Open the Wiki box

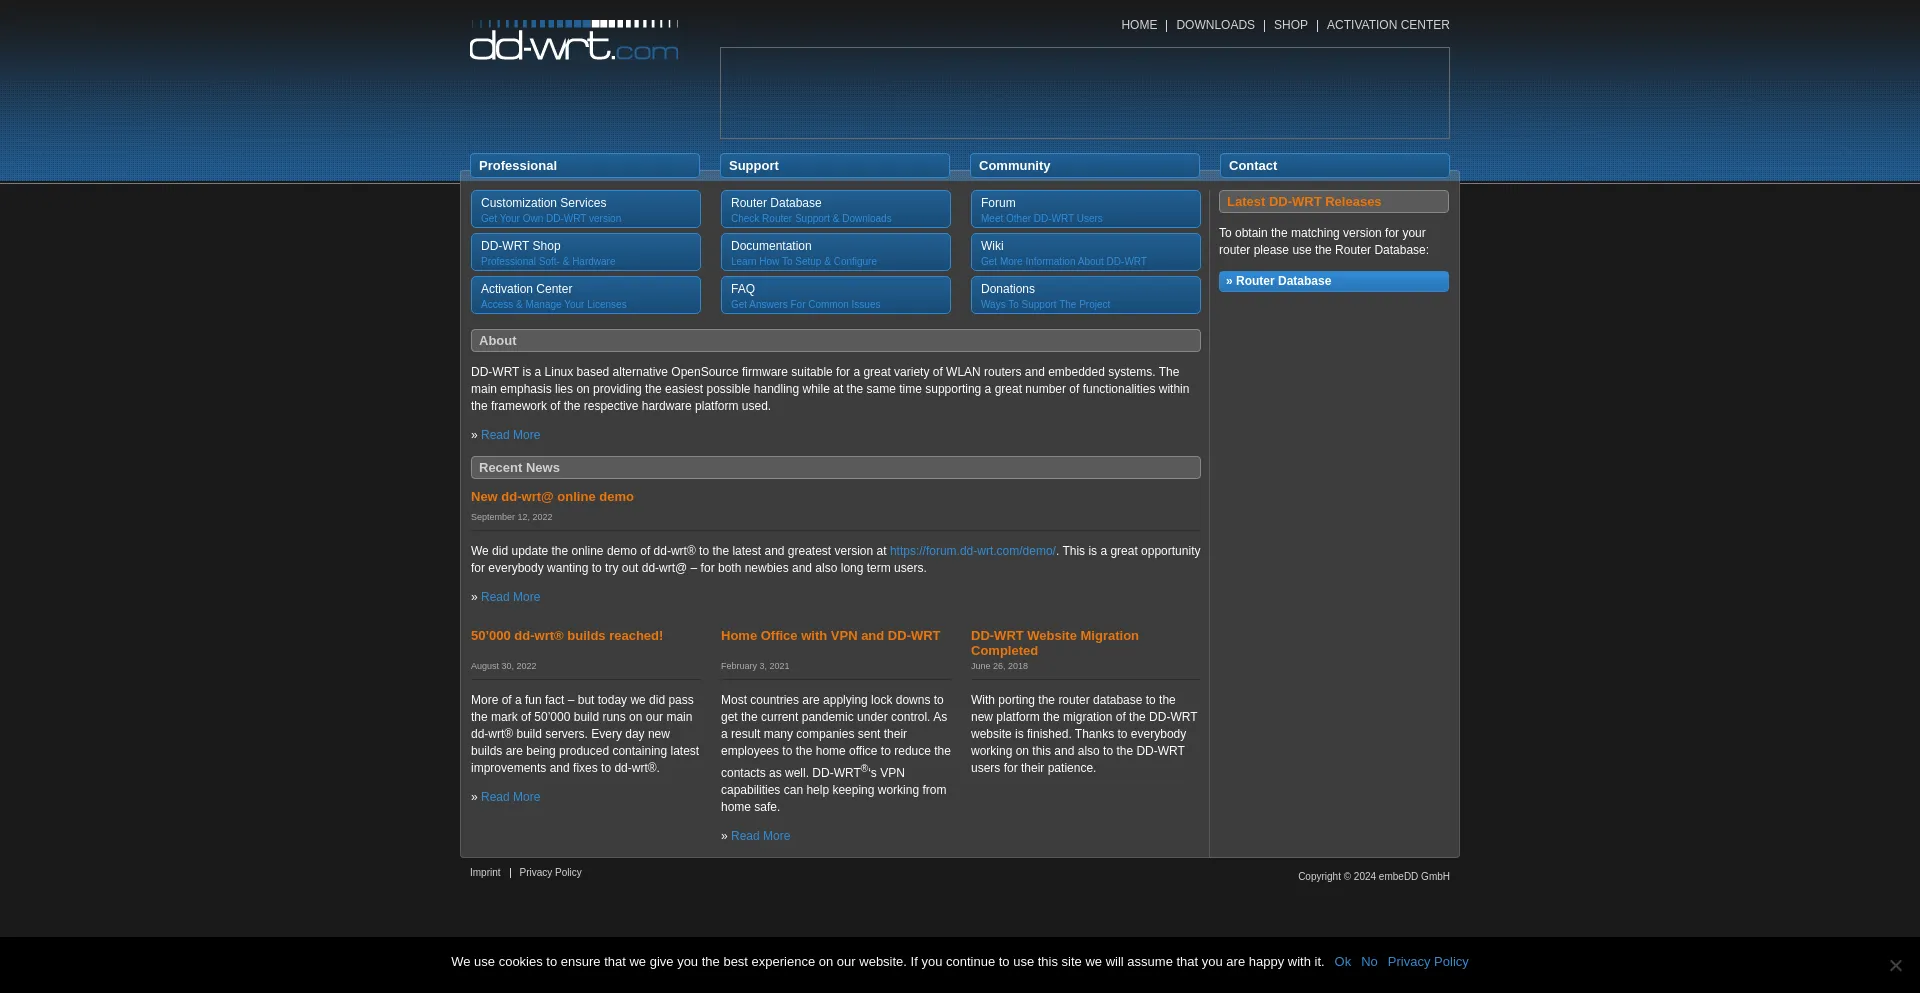point(1086,252)
